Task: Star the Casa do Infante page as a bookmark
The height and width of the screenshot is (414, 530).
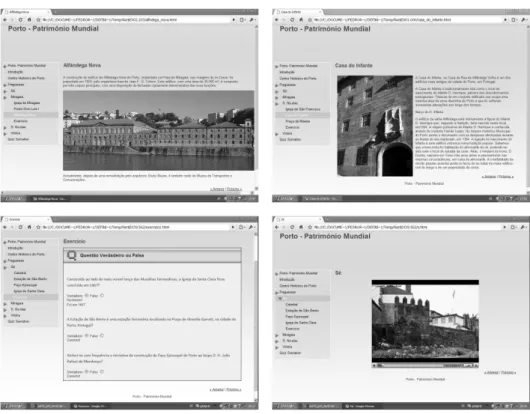Action: (310, 20)
